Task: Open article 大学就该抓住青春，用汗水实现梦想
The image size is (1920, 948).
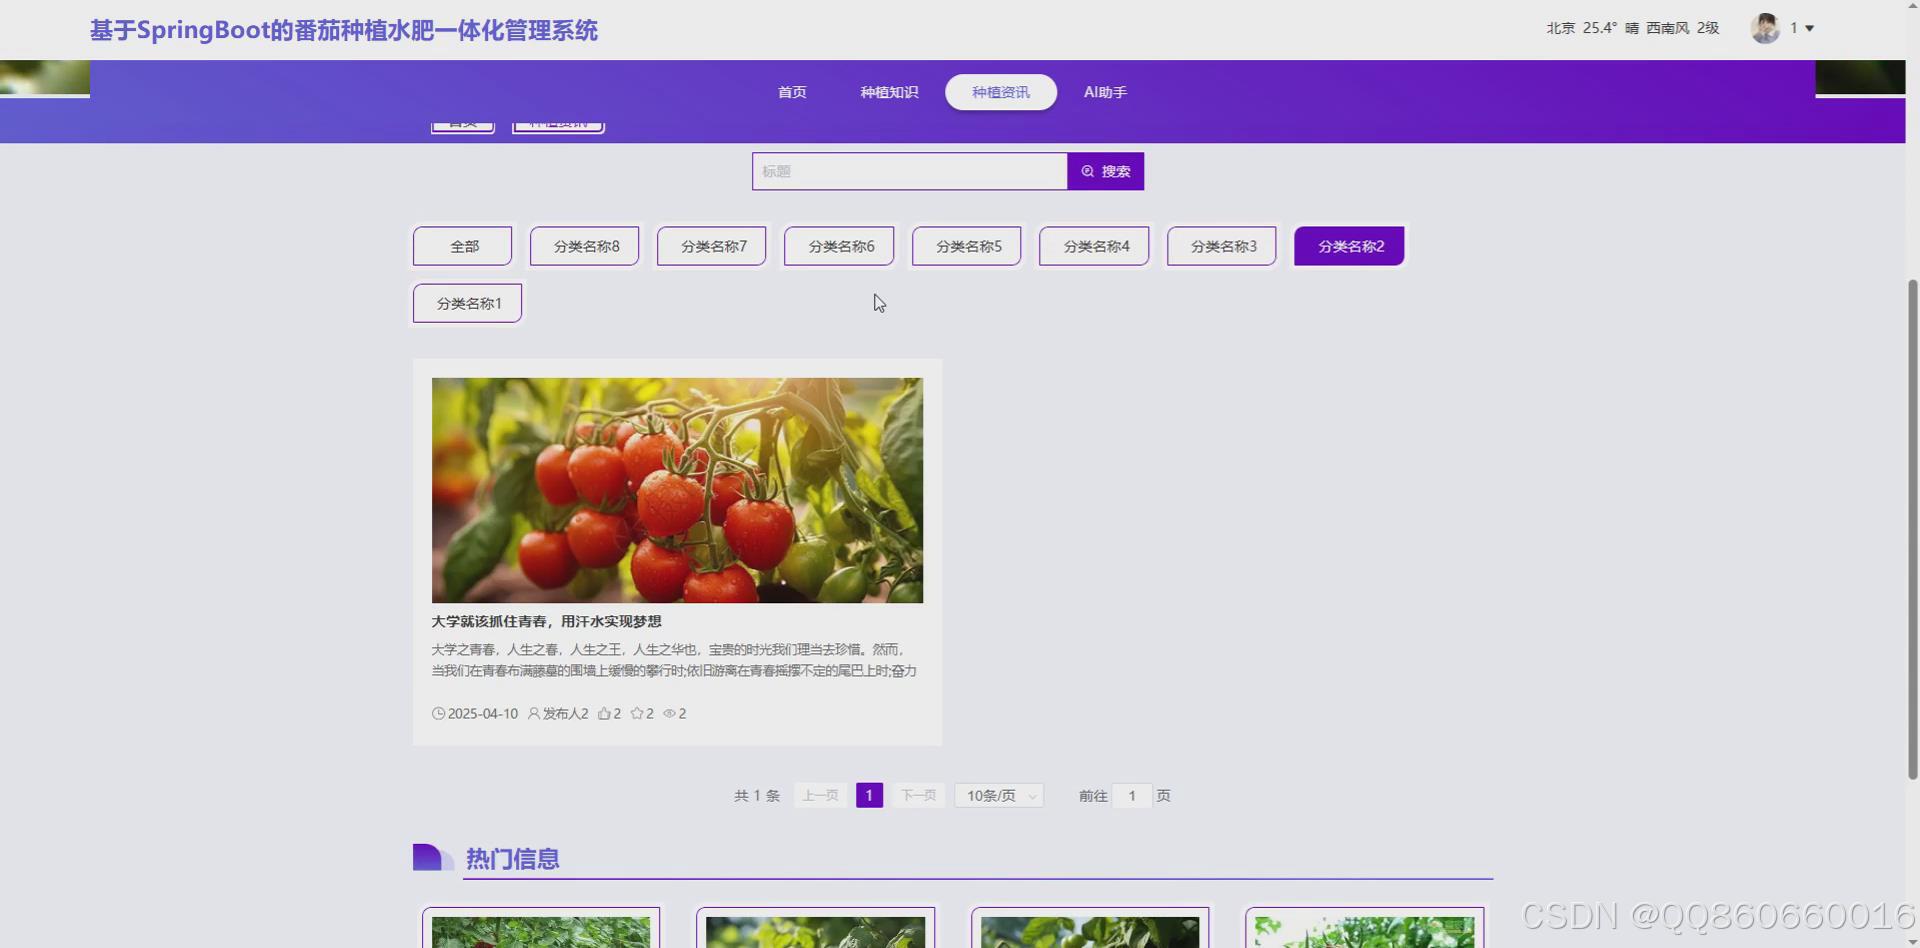Action: point(546,622)
